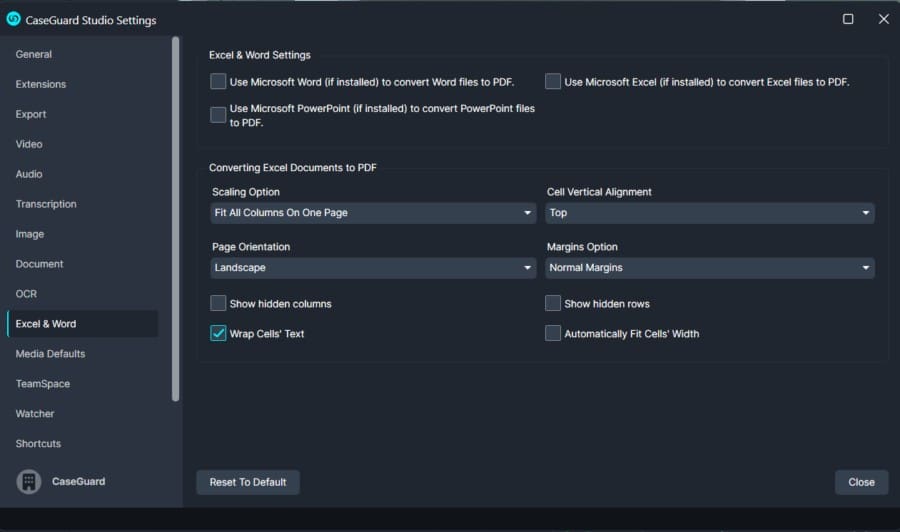Open the OCR settings section
The image size is (900, 532).
point(26,294)
